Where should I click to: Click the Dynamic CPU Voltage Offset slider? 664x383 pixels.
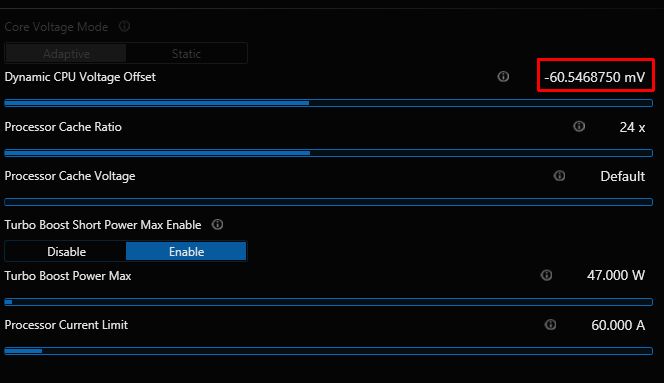tap(329, 103)
